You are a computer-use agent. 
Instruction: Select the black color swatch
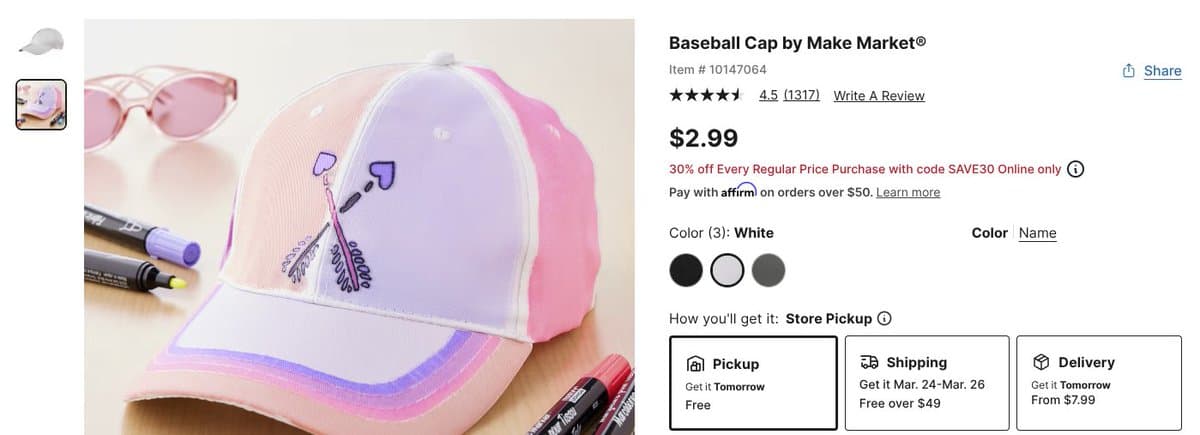click(x=686, y=270)
